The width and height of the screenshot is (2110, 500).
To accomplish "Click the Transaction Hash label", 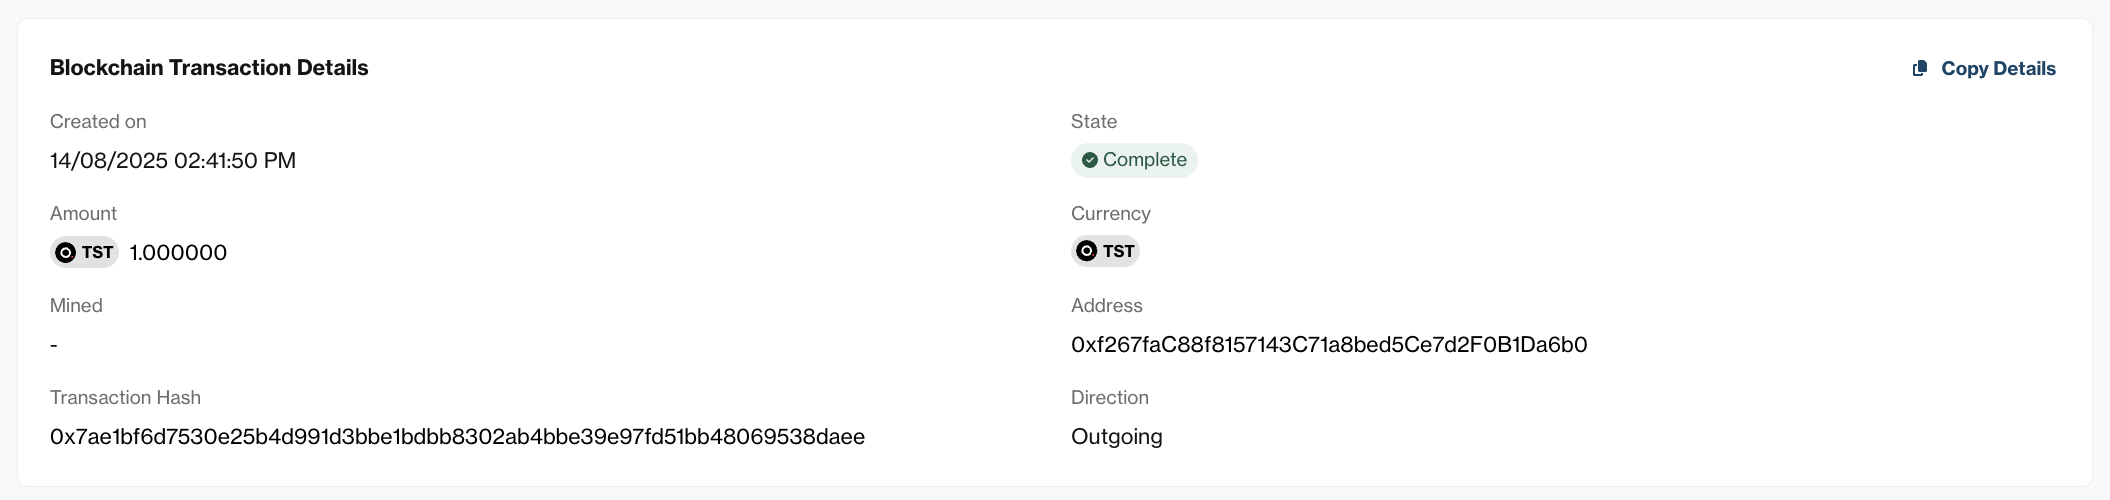I will click(x=125, y=398).
